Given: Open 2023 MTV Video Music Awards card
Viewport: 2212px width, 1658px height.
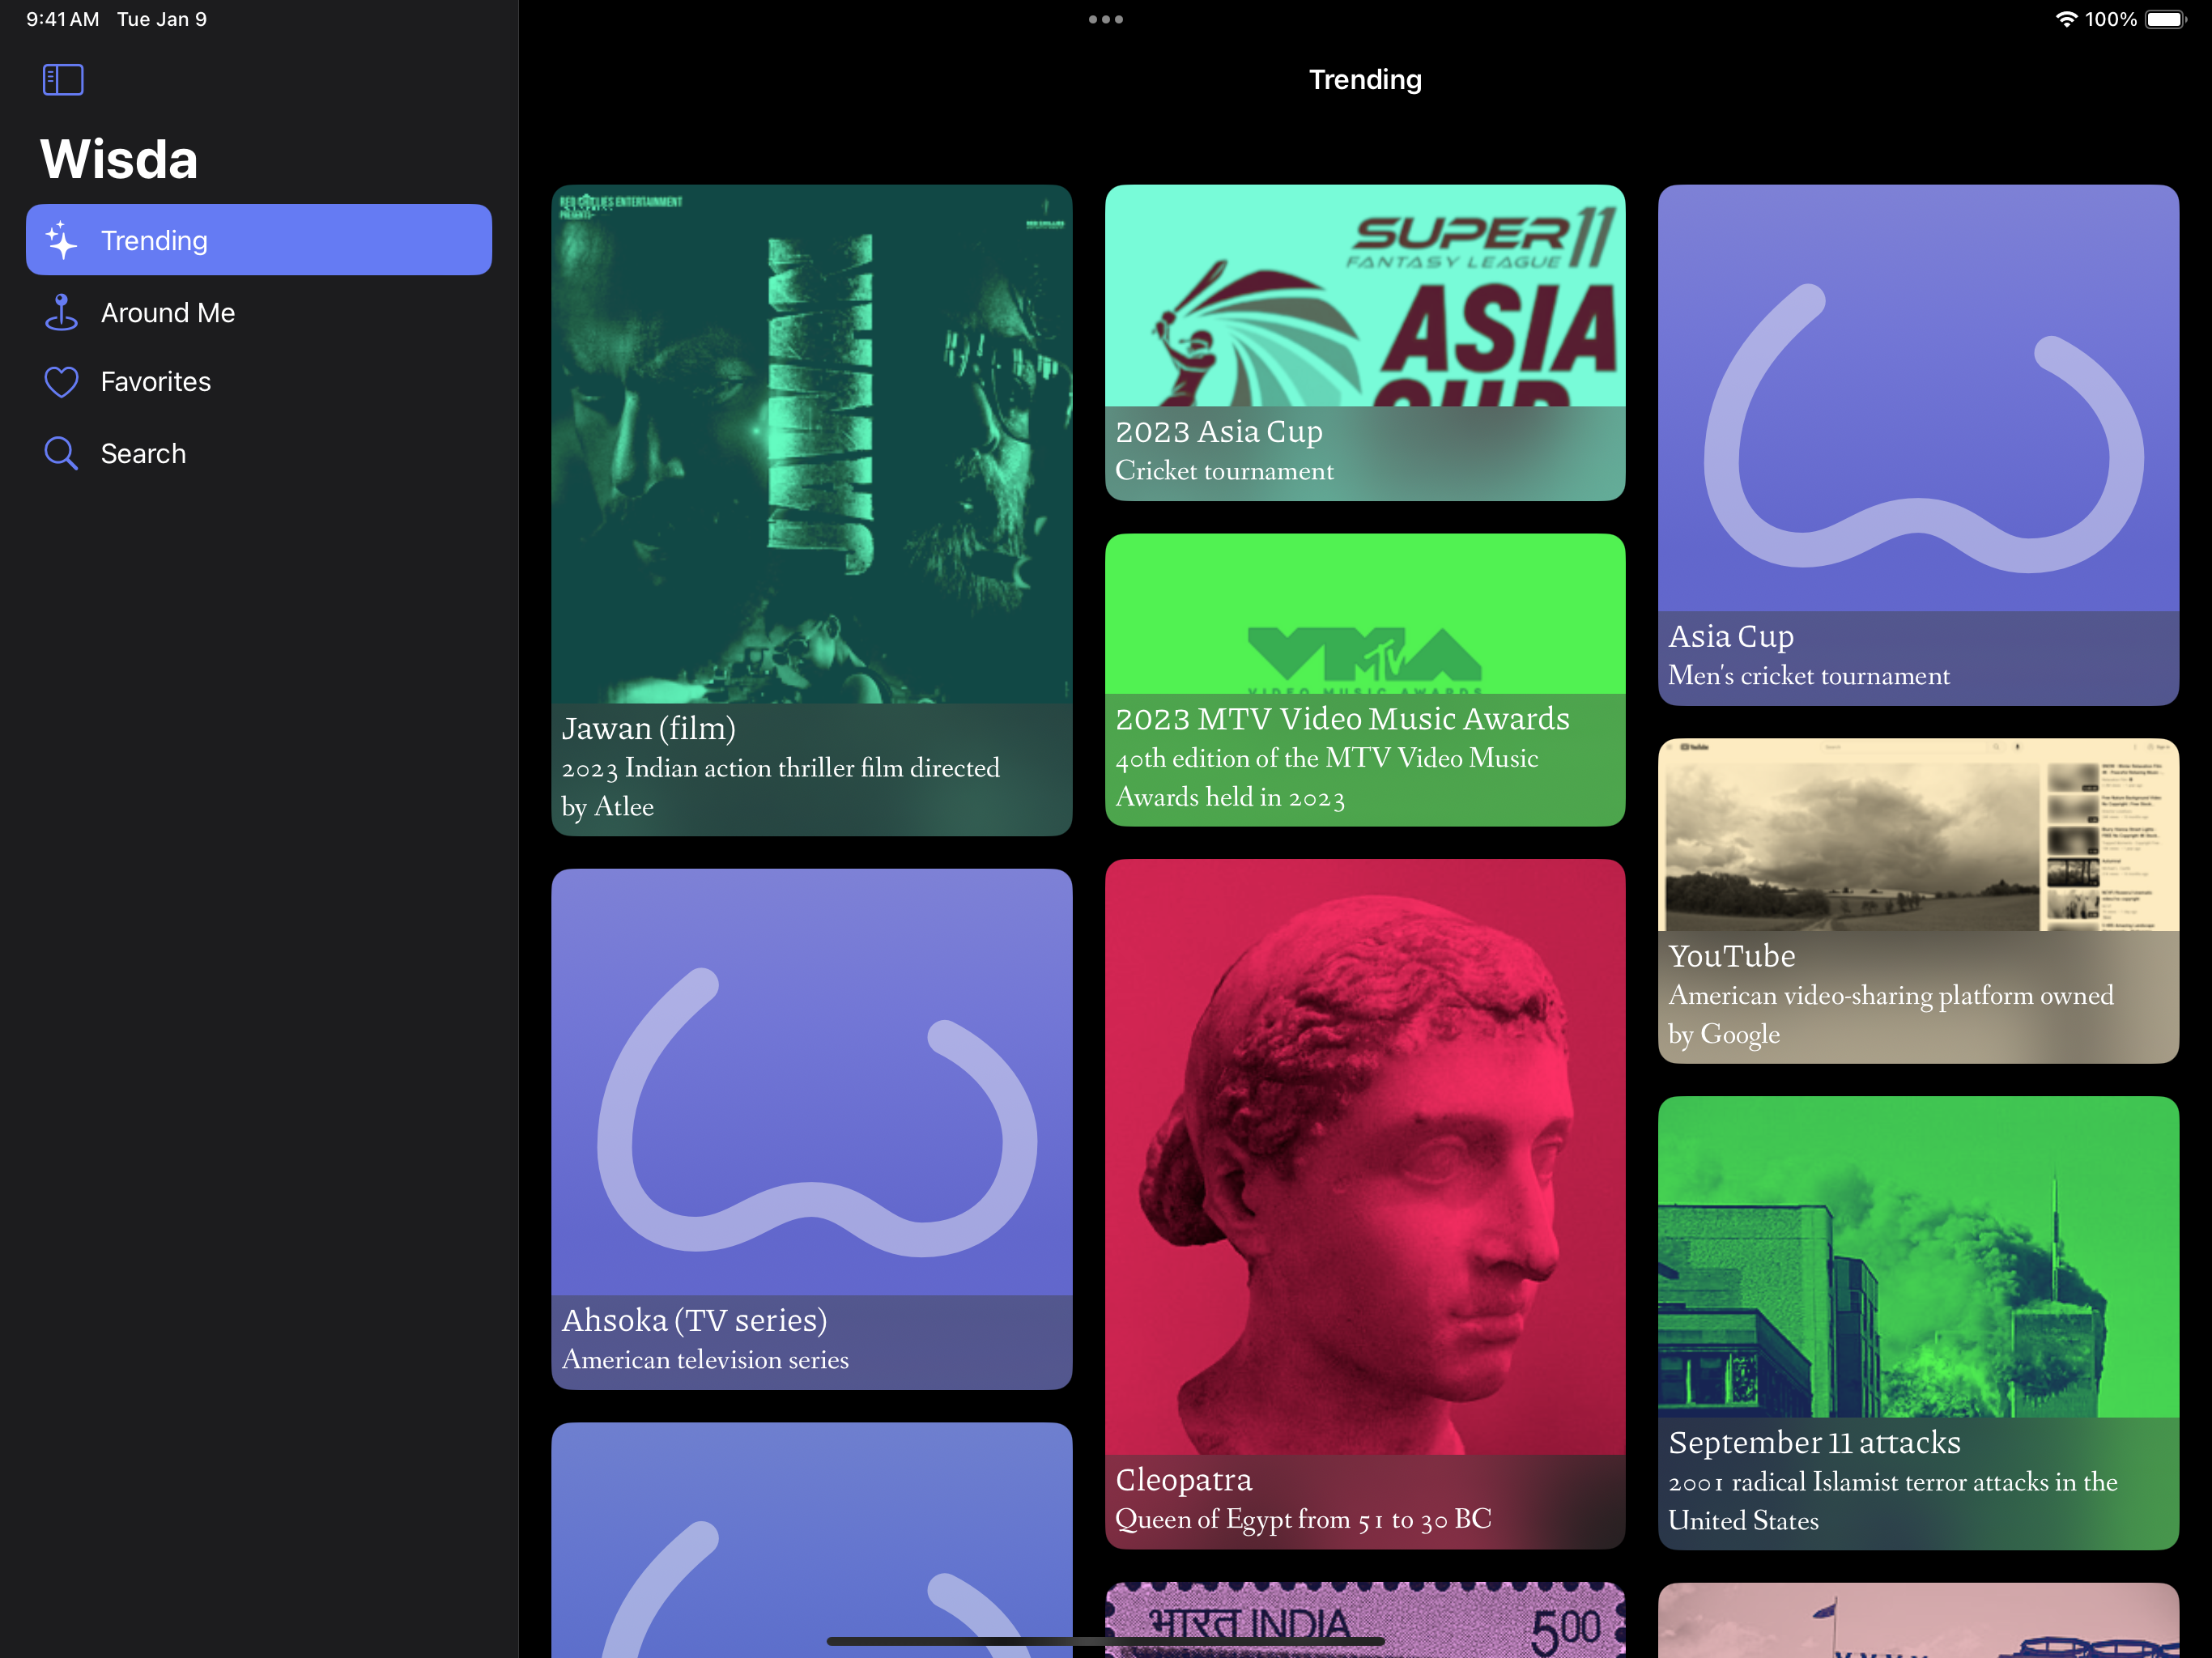Looking at the screenshot, I should coord(1365,680).
